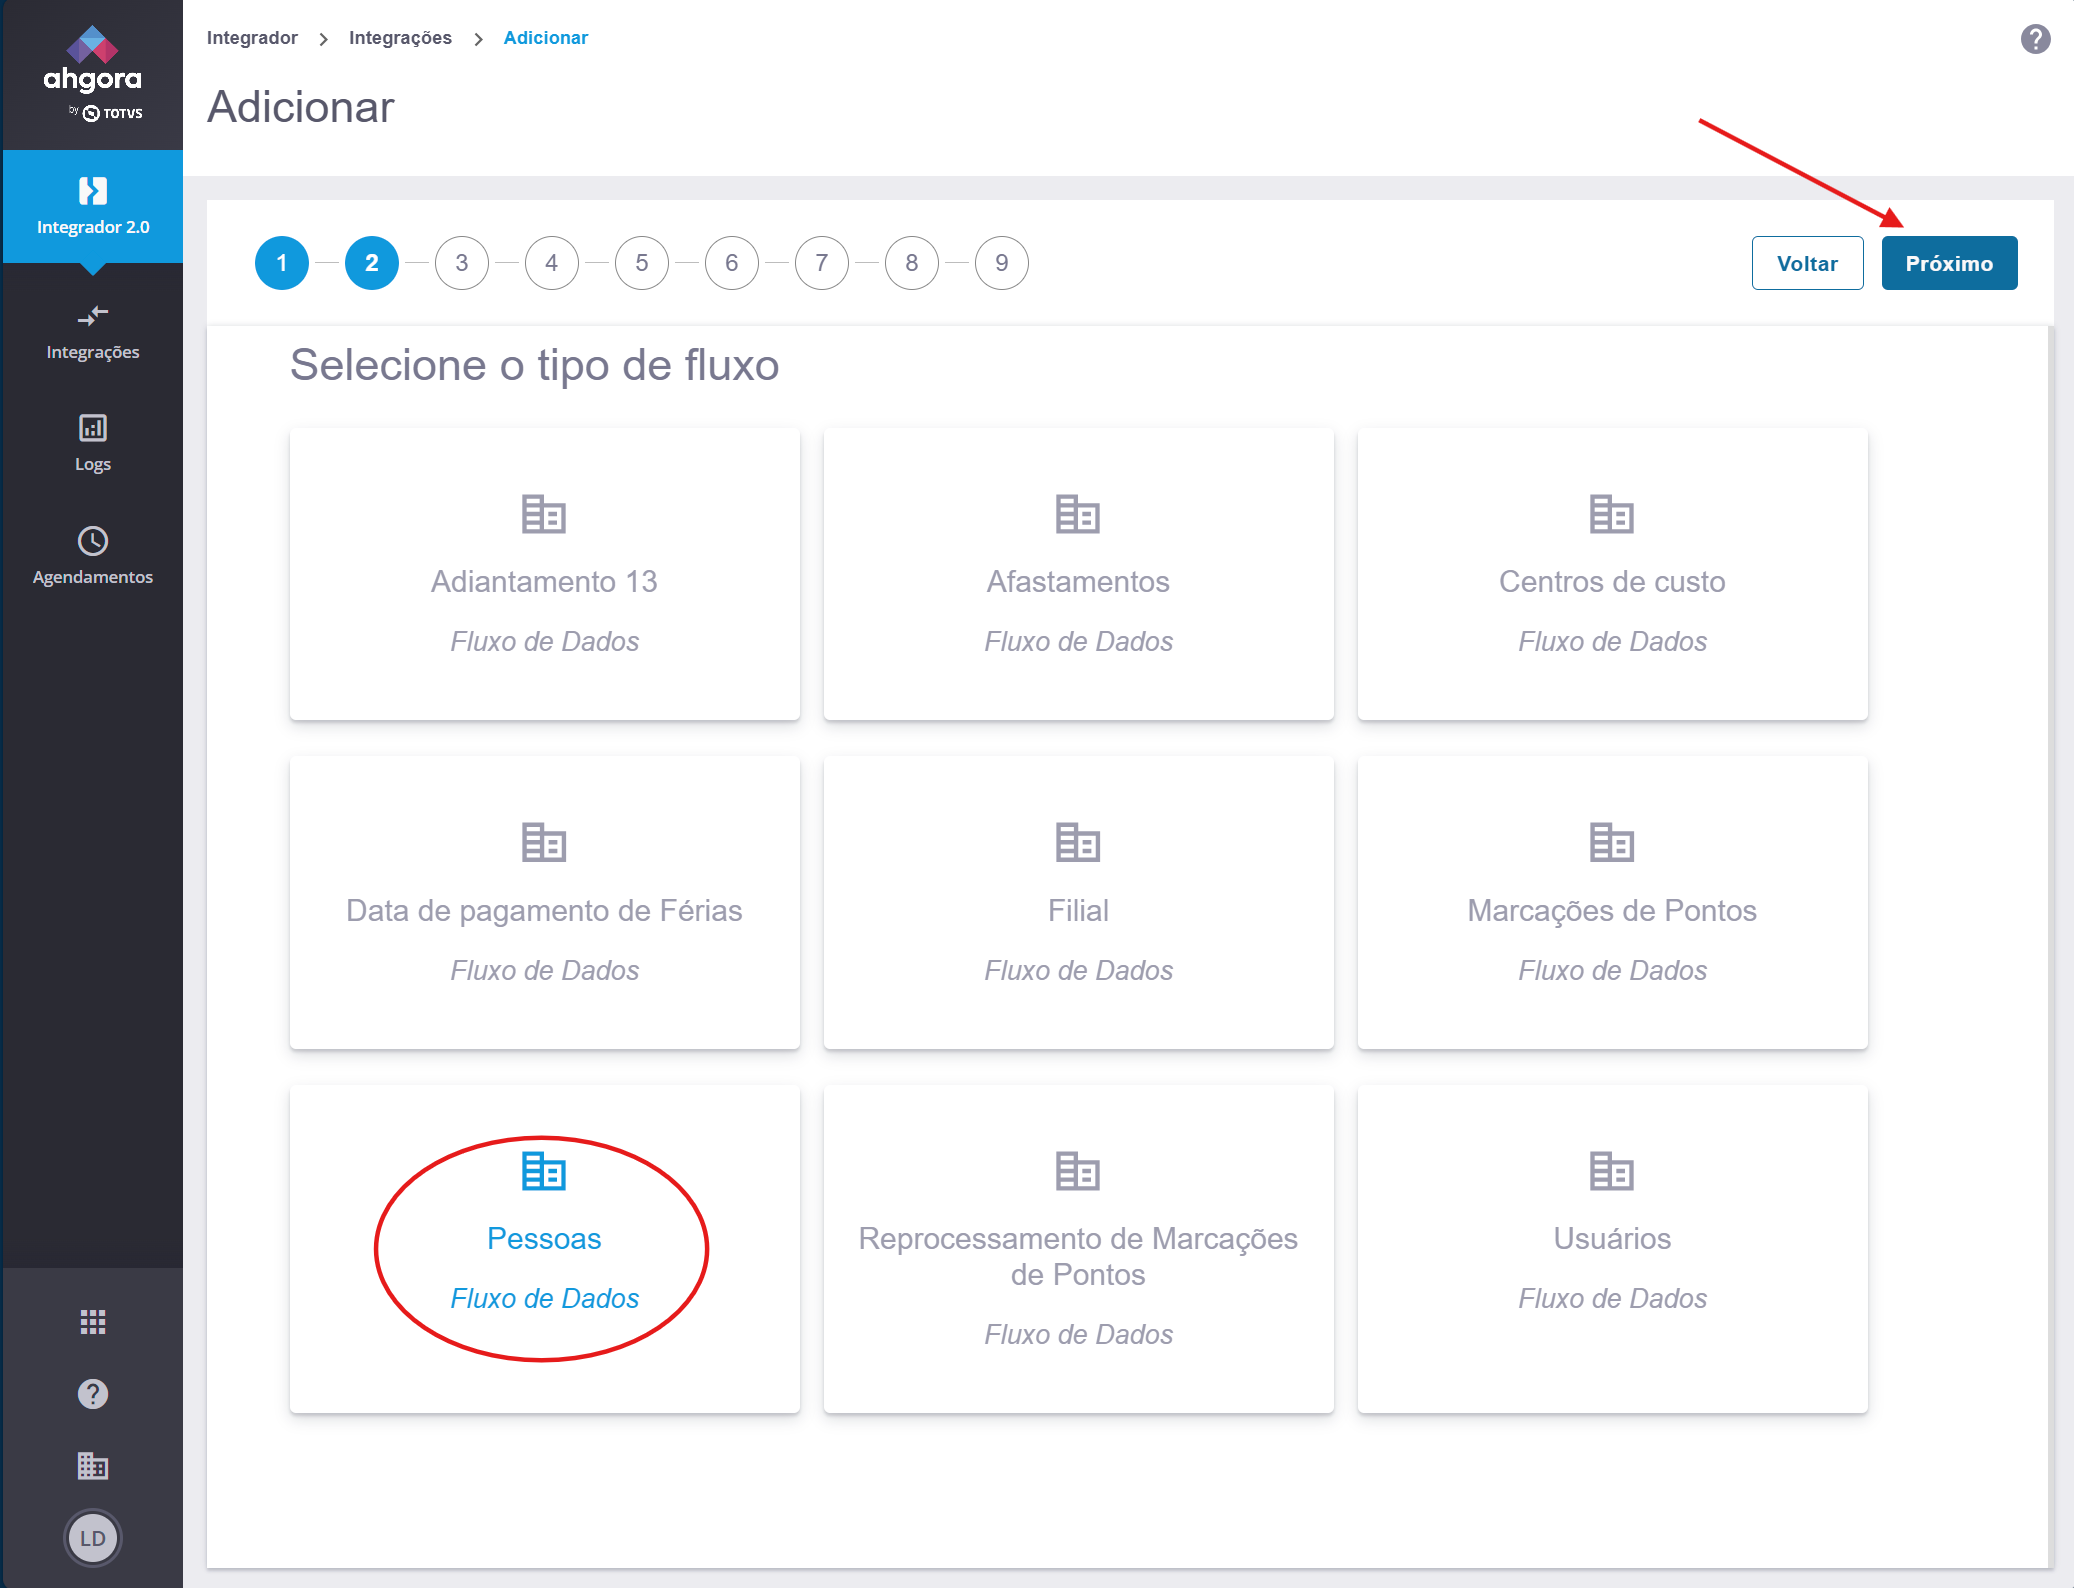Open the apps grid icon

[x=93, y=1322]
